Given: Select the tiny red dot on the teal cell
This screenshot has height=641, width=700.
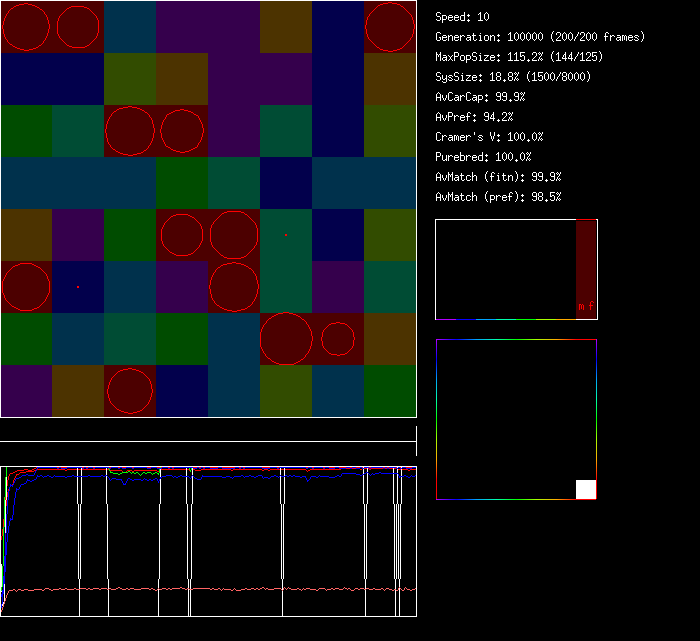Looking at the screenshot, I should [x=286, y=235].
